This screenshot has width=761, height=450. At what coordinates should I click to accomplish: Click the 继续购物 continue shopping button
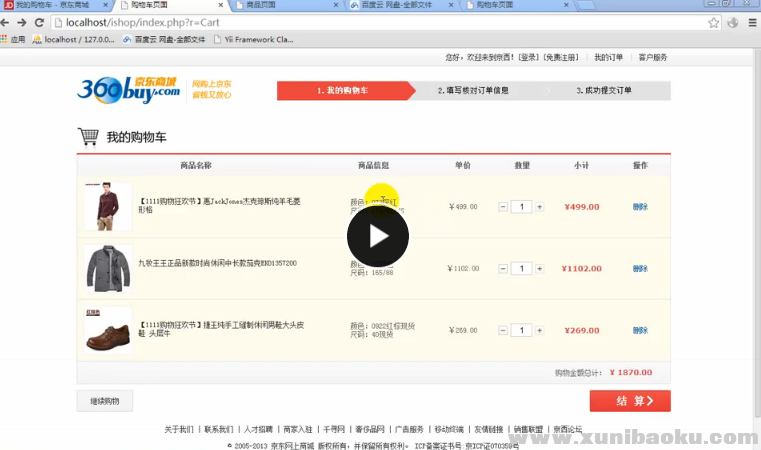click(104, 401)
